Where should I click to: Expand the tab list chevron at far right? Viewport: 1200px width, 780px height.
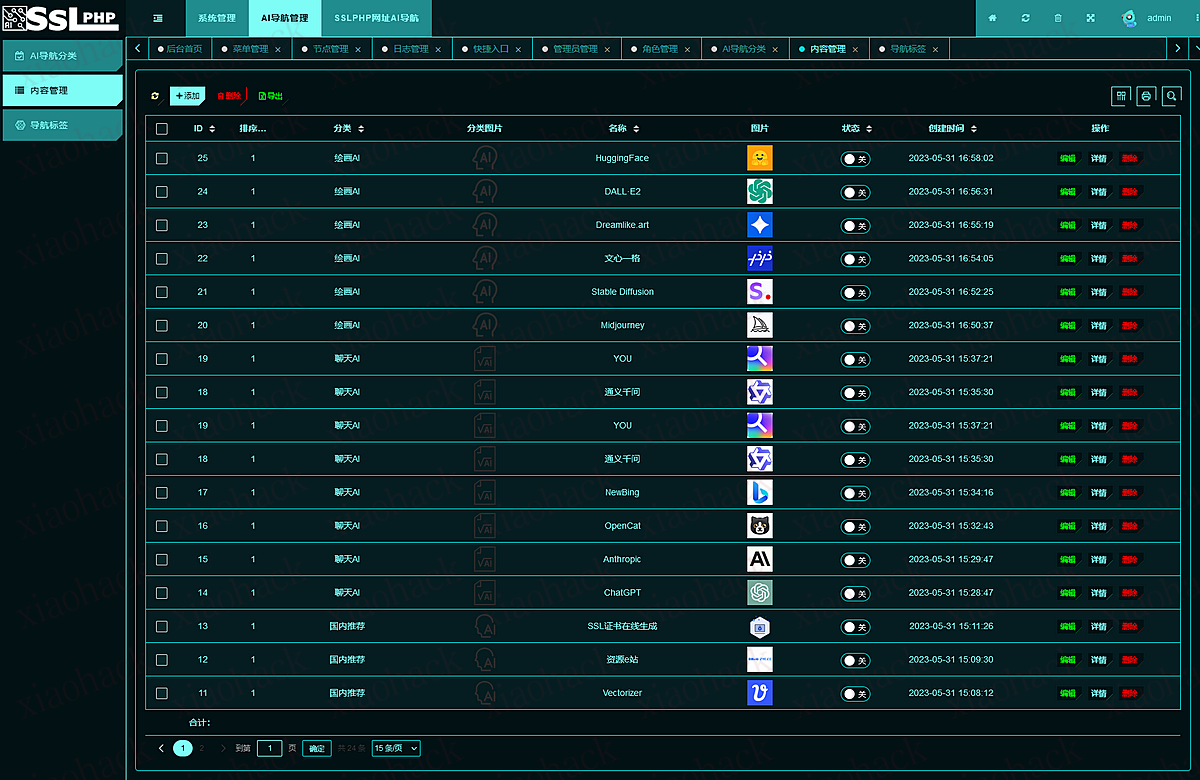click(1178, 48)
